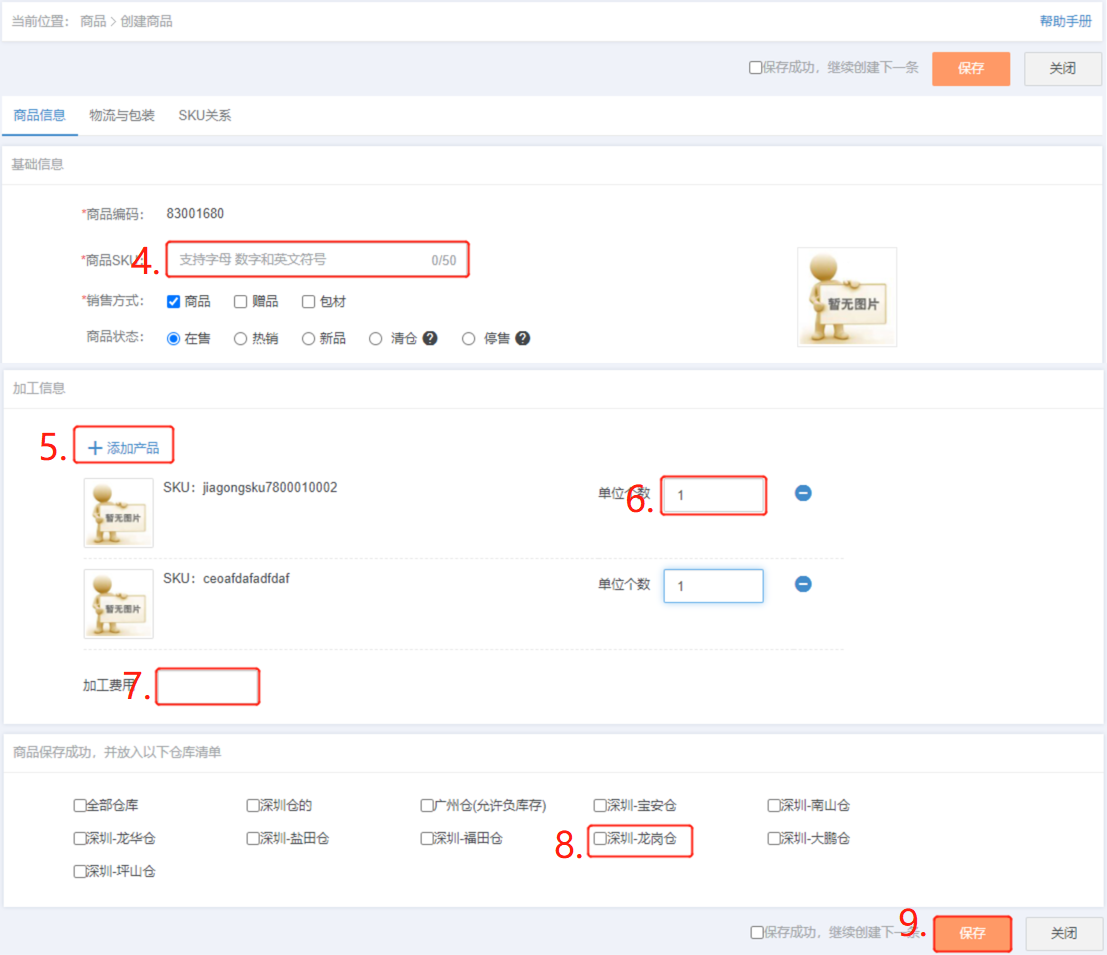Select the 热销 status radio
1107x955 pixels.
(x=240, y=339)
